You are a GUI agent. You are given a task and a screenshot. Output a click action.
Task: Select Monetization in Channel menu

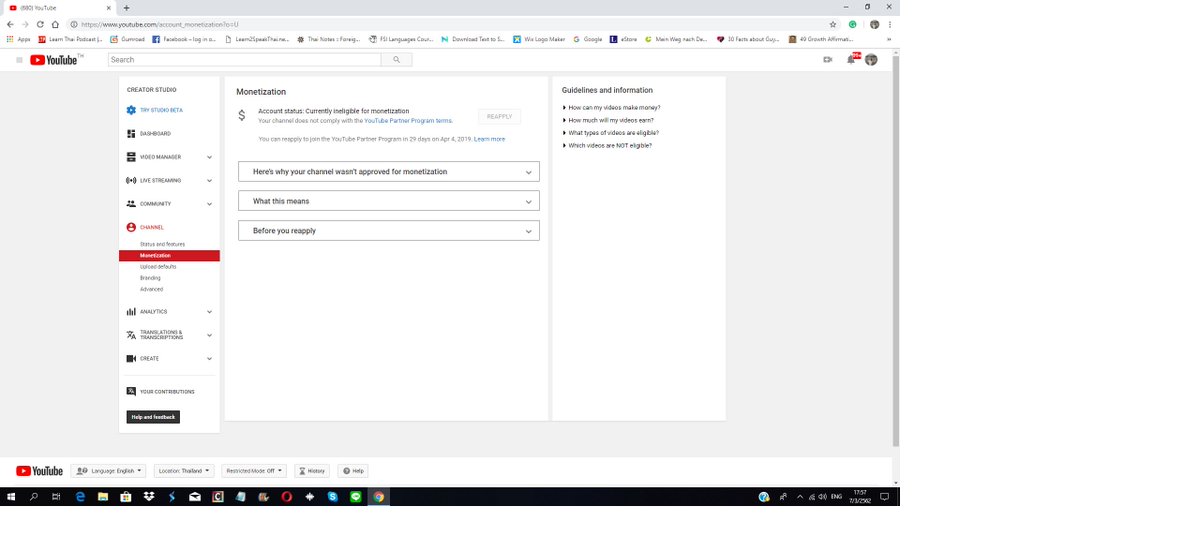pyautogui.click(x=169, y=256)
